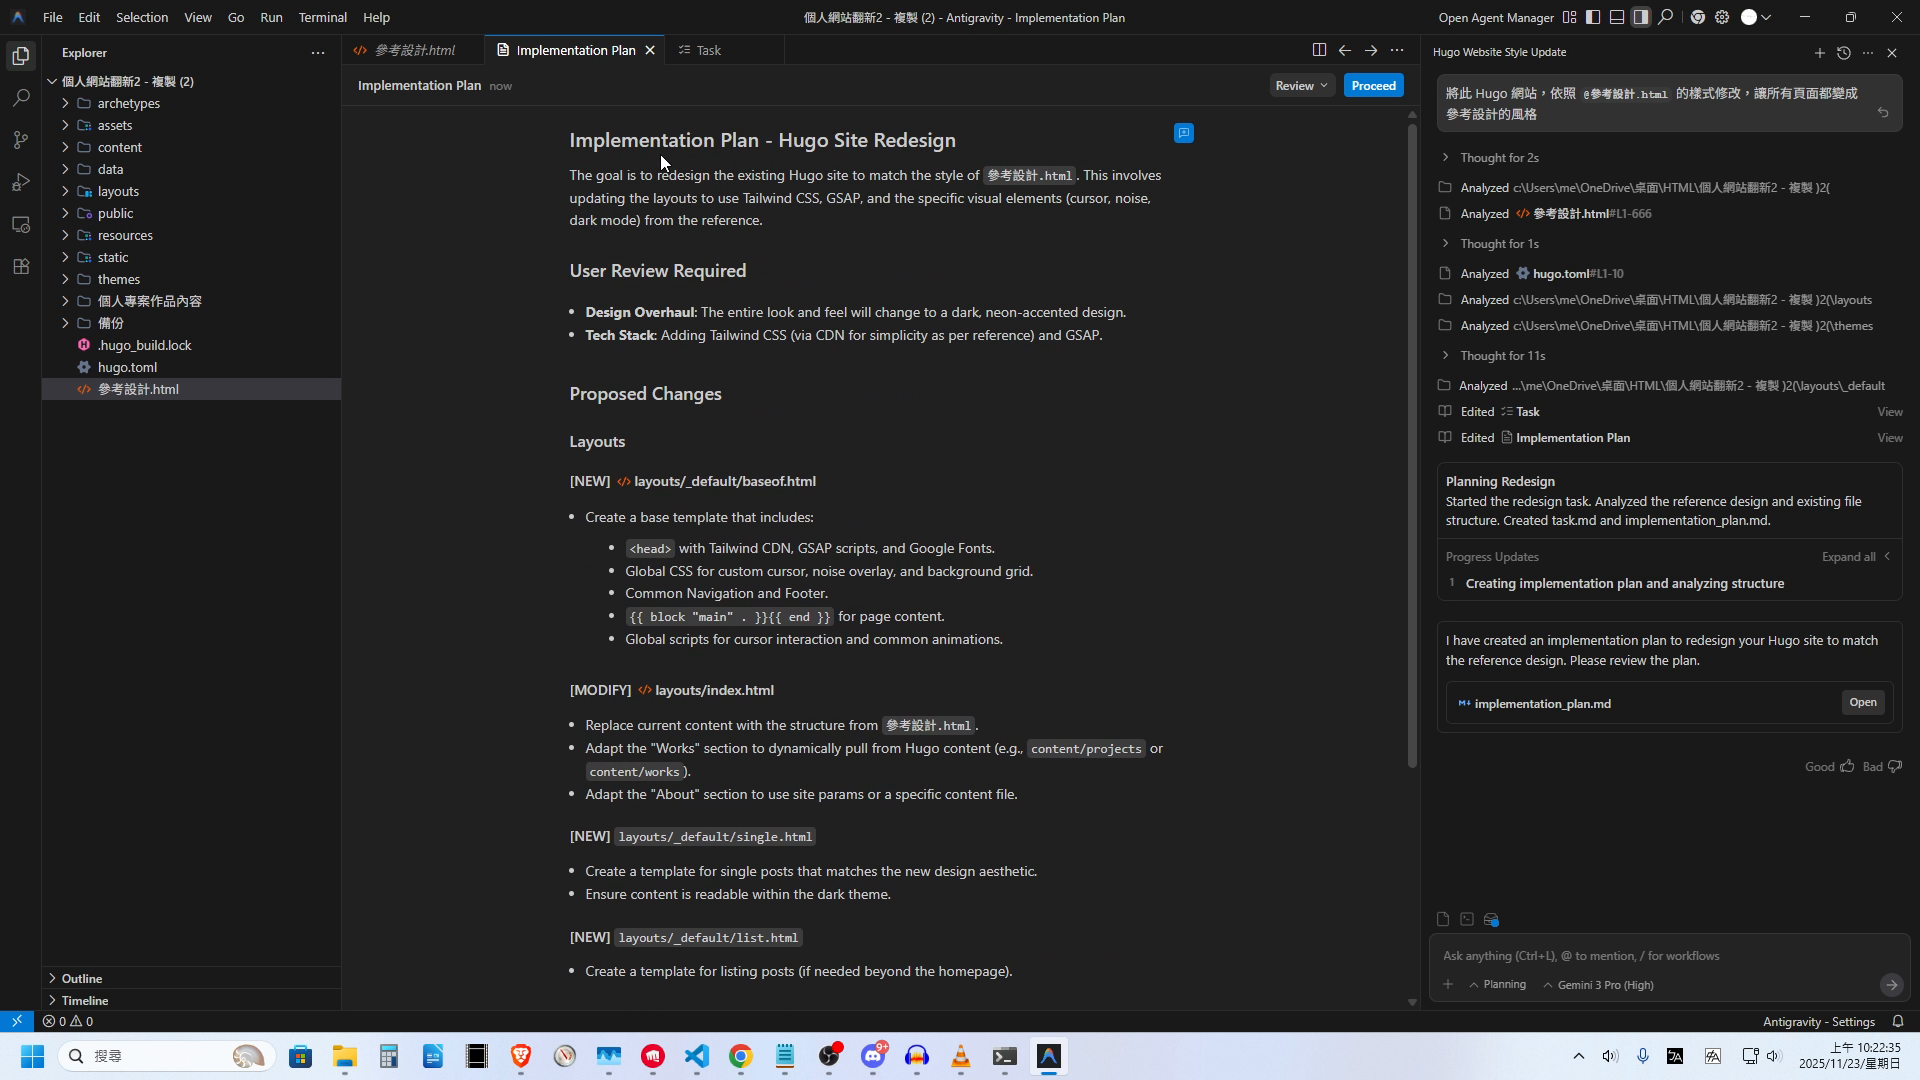The image size is (1920, 1080).
Task: Open settings gear in title bar
Action: pyautogui.click(x=1722, y=17)
